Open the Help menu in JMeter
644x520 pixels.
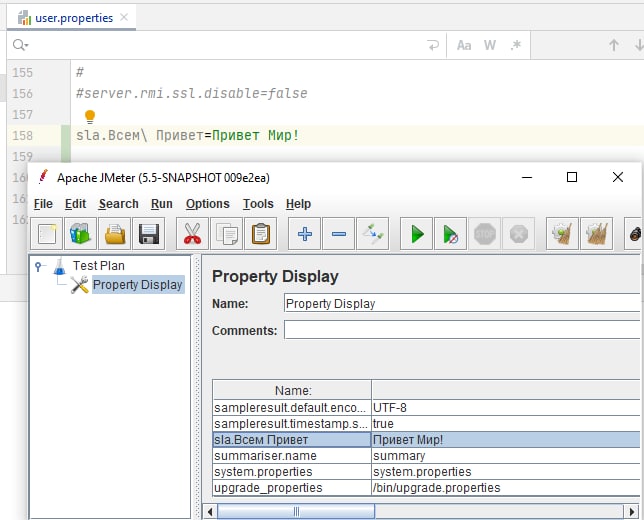[298, 204]
